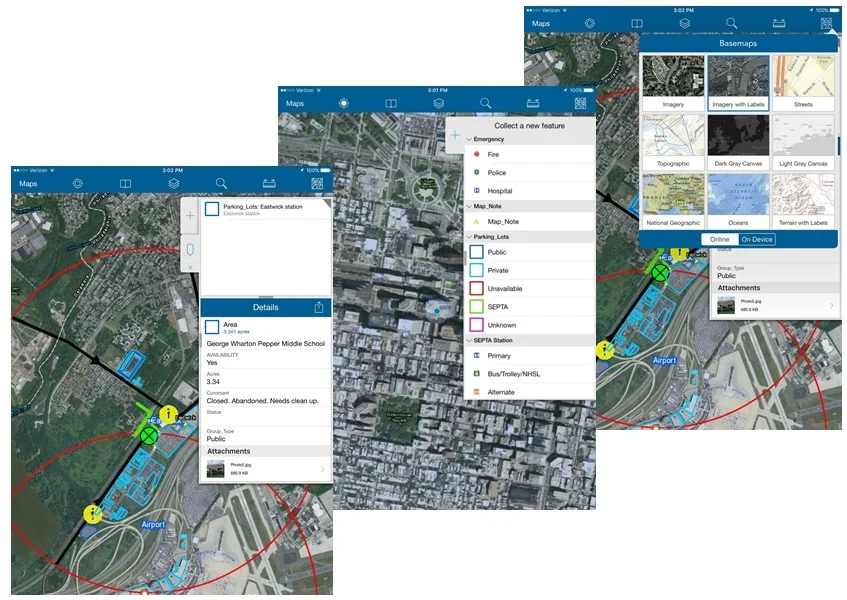Choose Terrain with Labels basemap
847x600 pixels.
pyautogui.click(x=803, y=201)
